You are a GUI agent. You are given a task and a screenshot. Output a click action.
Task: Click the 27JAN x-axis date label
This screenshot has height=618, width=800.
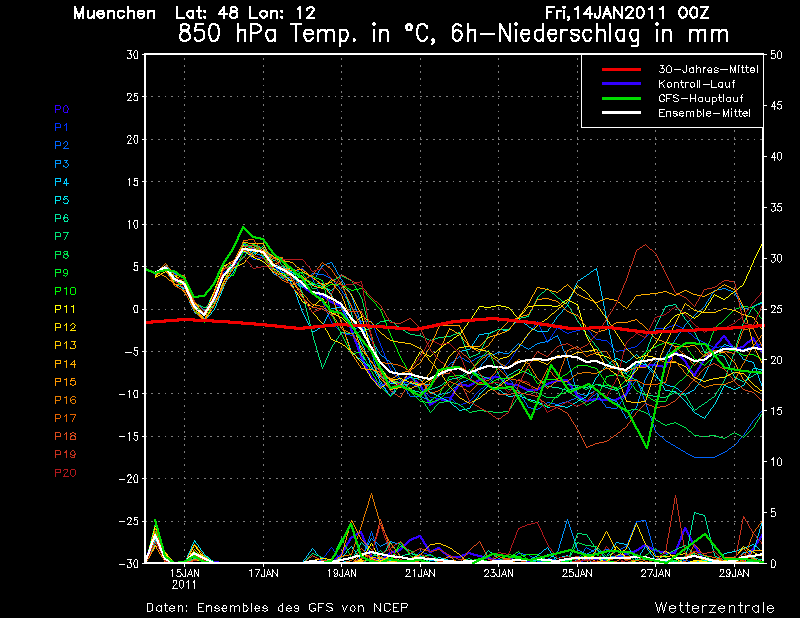click(x=656, y=574)
